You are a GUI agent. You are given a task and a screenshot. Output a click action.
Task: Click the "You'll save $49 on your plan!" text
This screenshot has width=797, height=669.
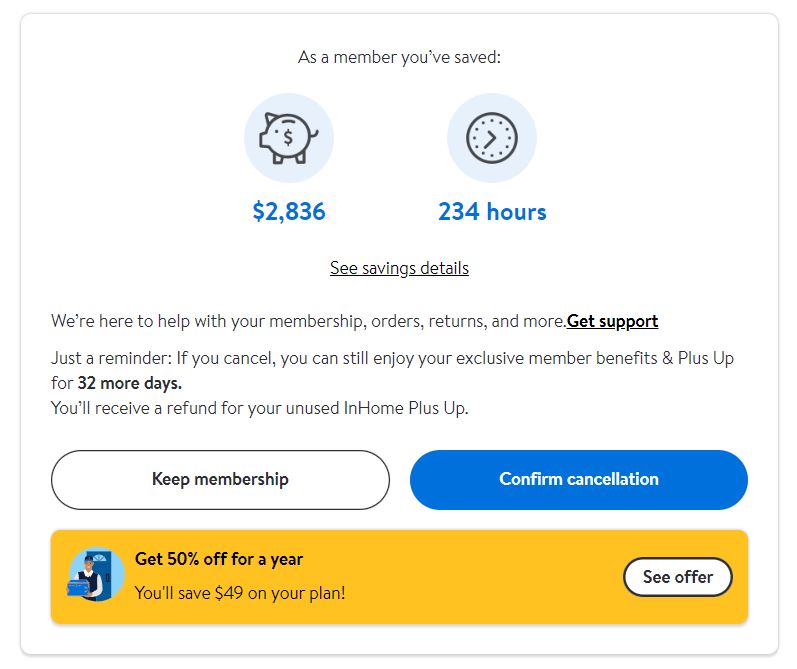coord(240,592)
